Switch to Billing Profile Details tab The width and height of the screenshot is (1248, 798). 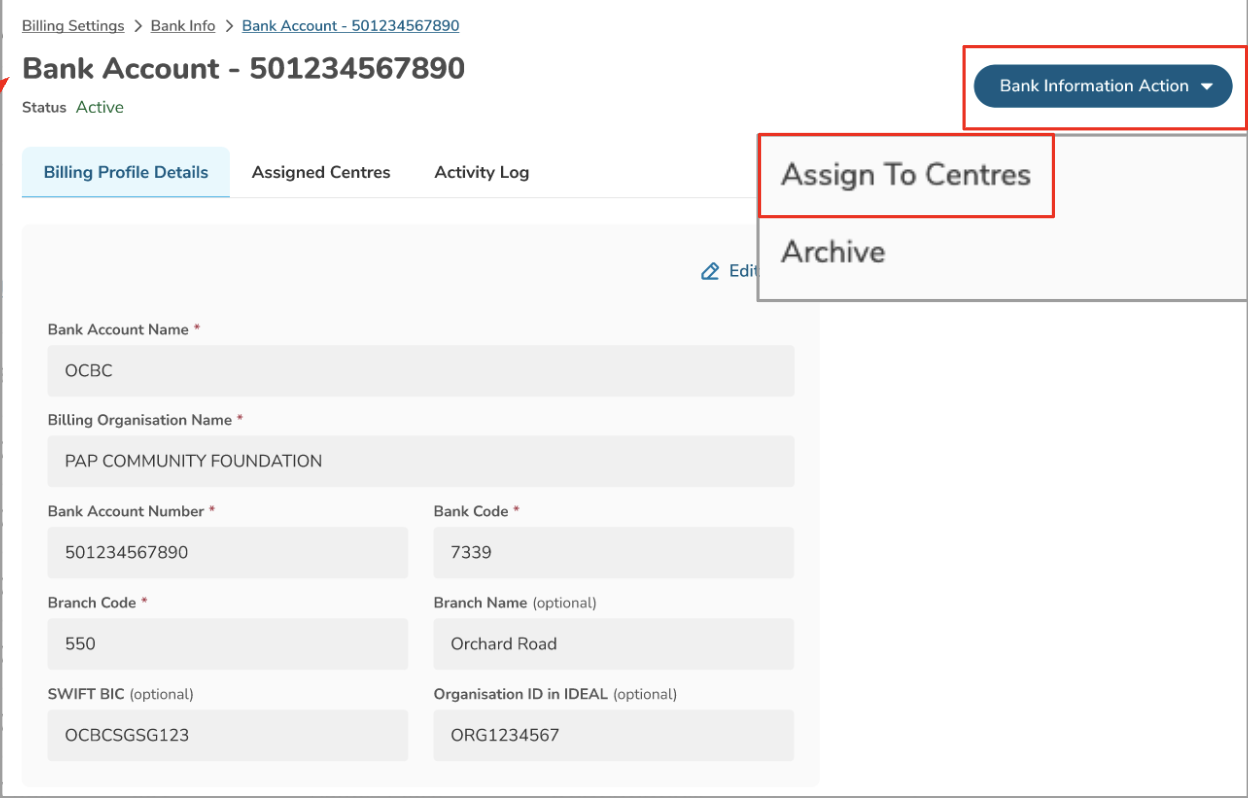click(126, 172)
